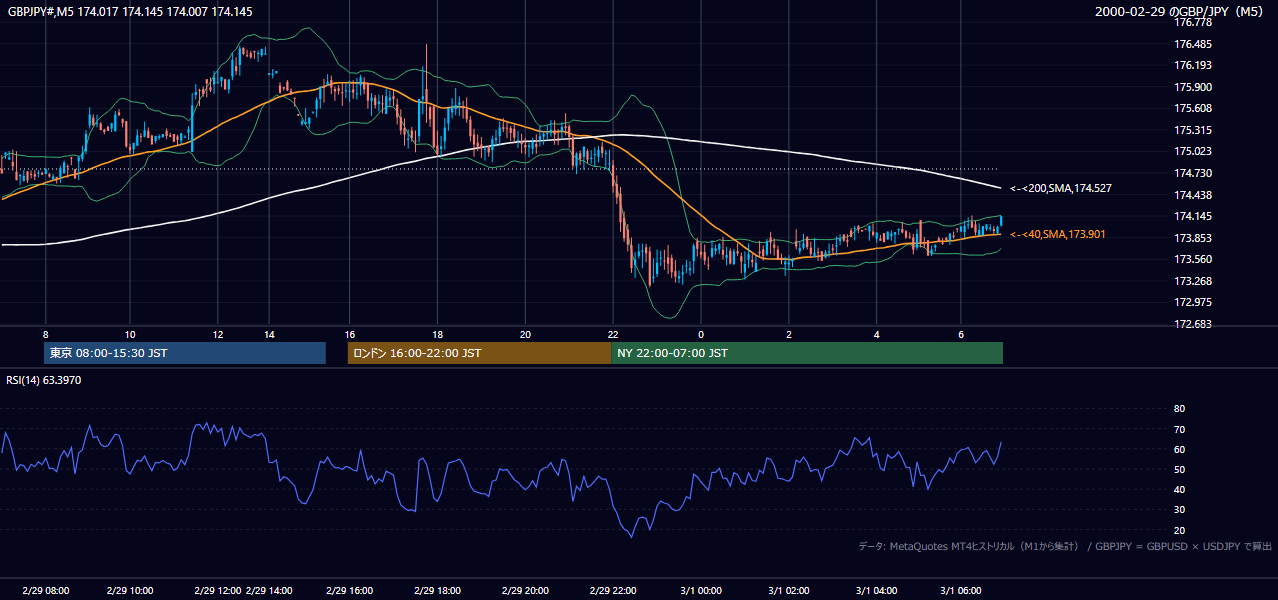
Task: Select the 173.560 price axis value
Action: pos(1193,259)
